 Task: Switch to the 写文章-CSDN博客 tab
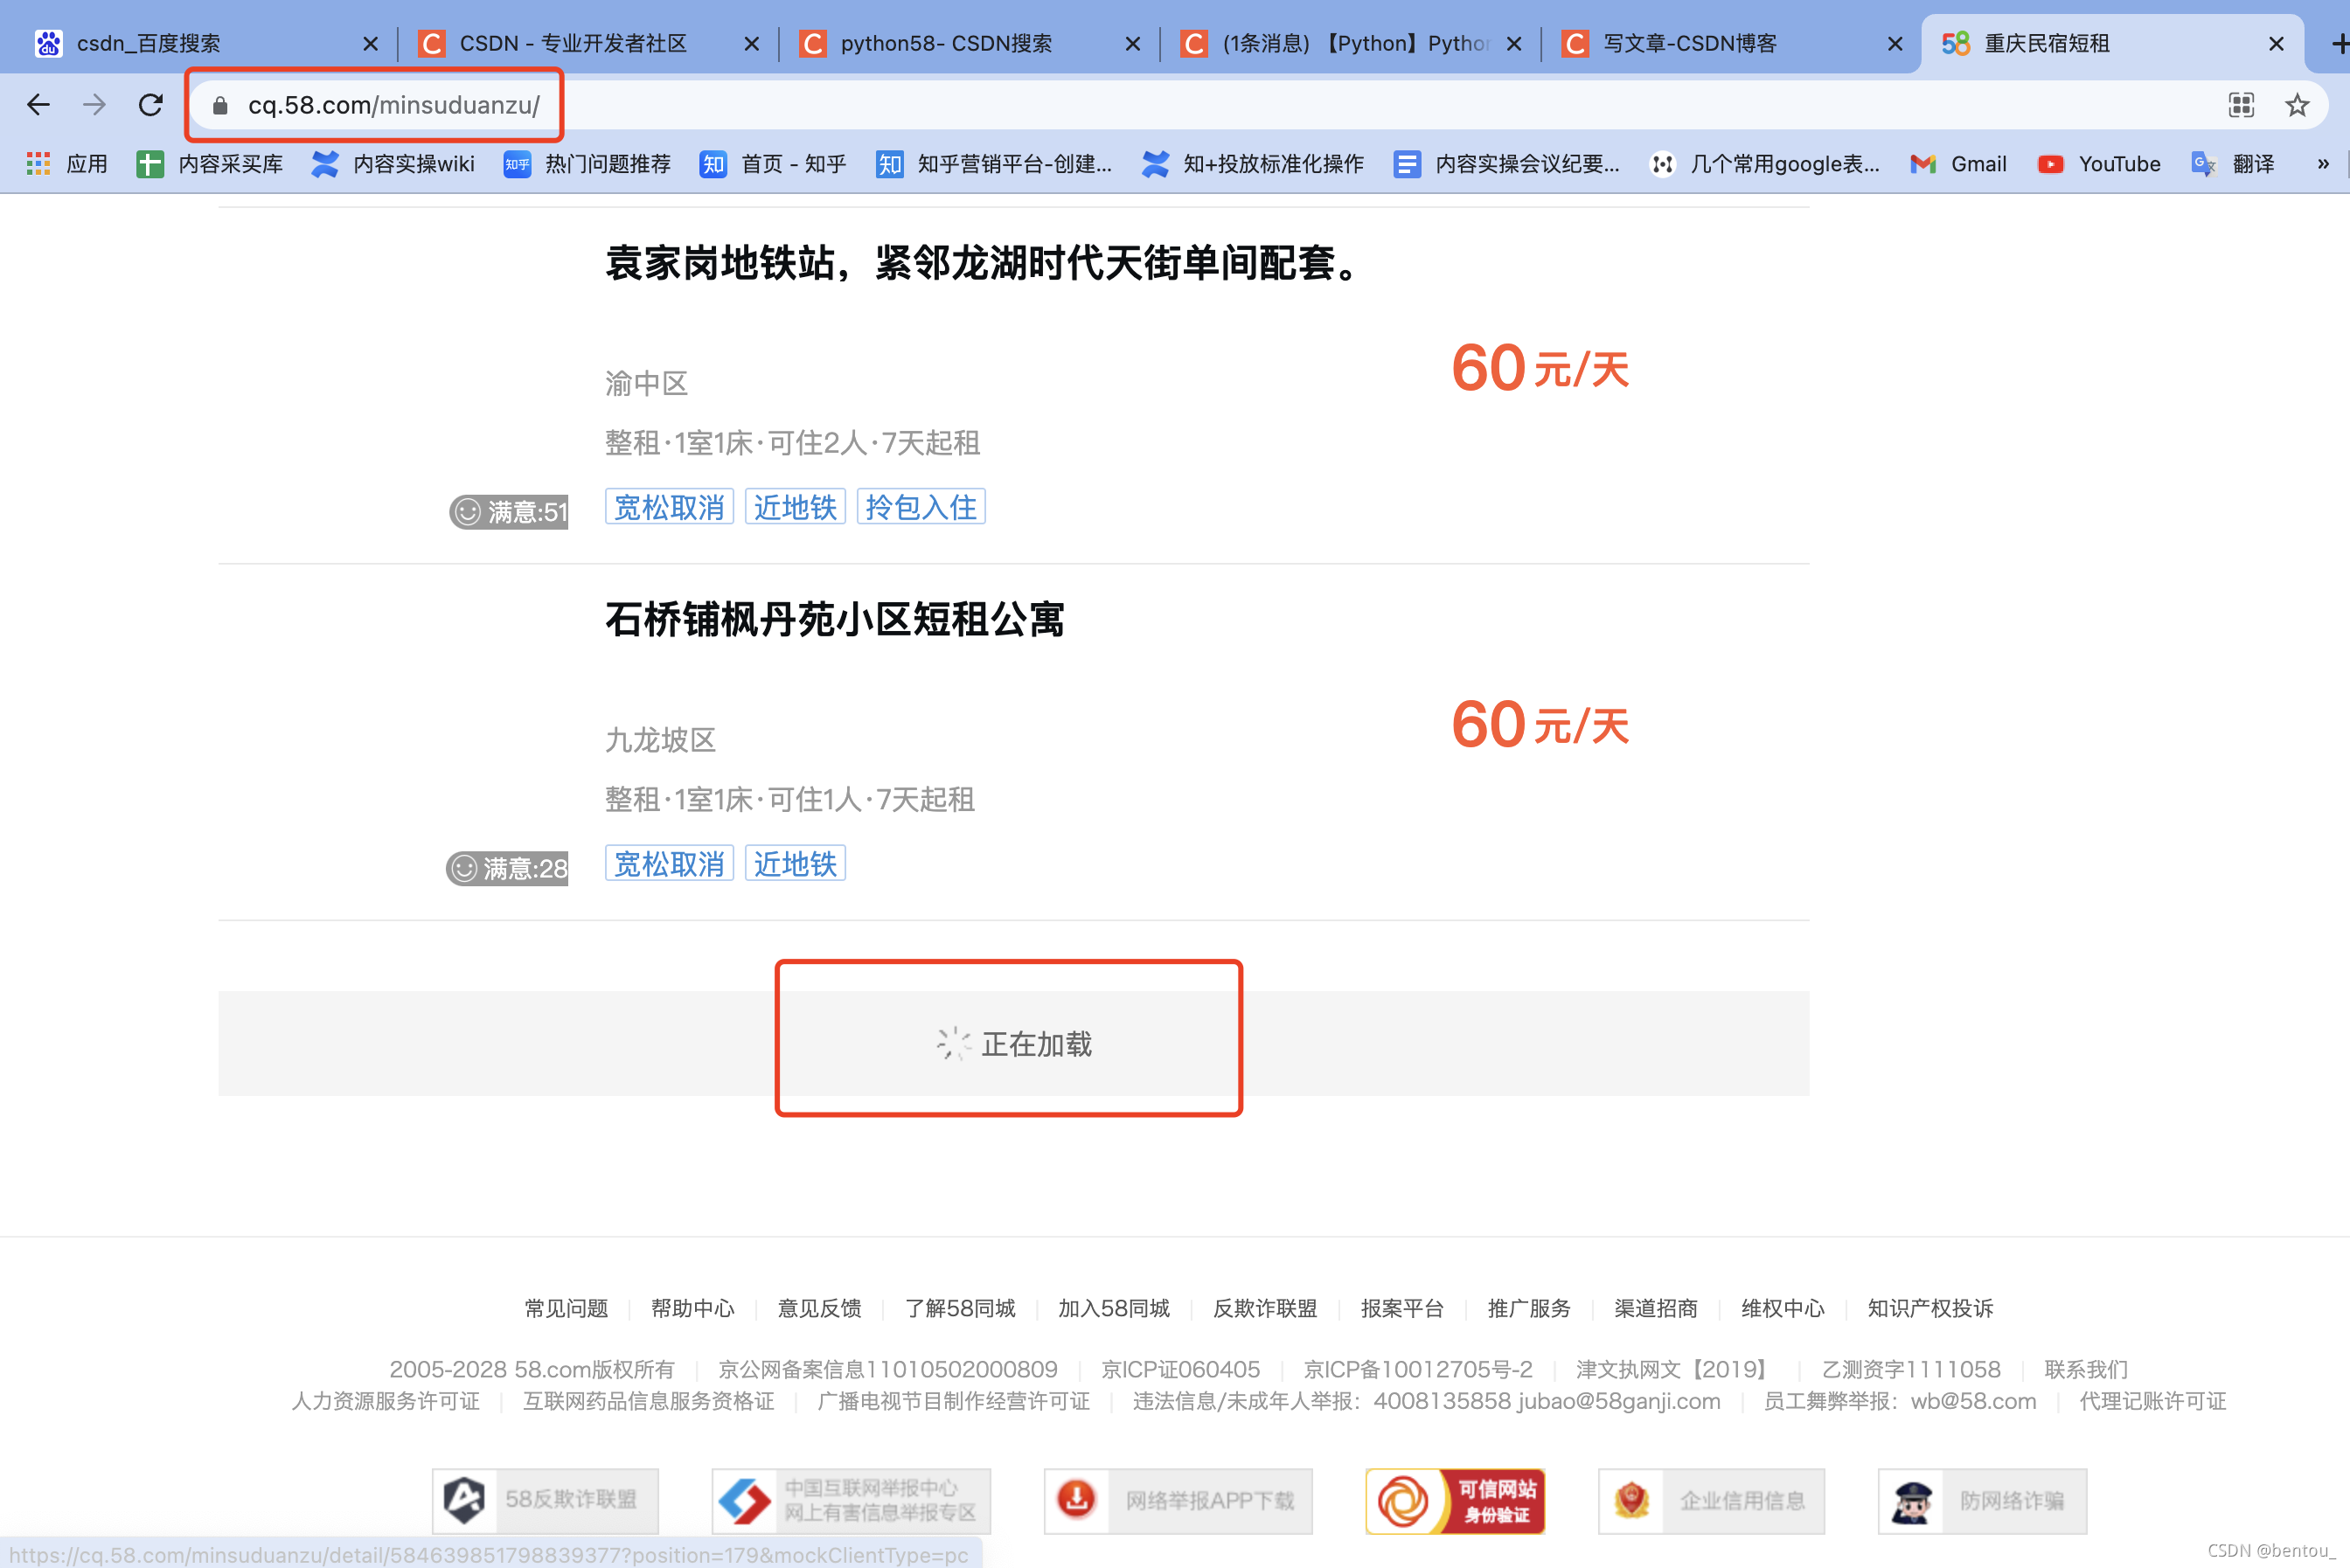point(1690,44)
